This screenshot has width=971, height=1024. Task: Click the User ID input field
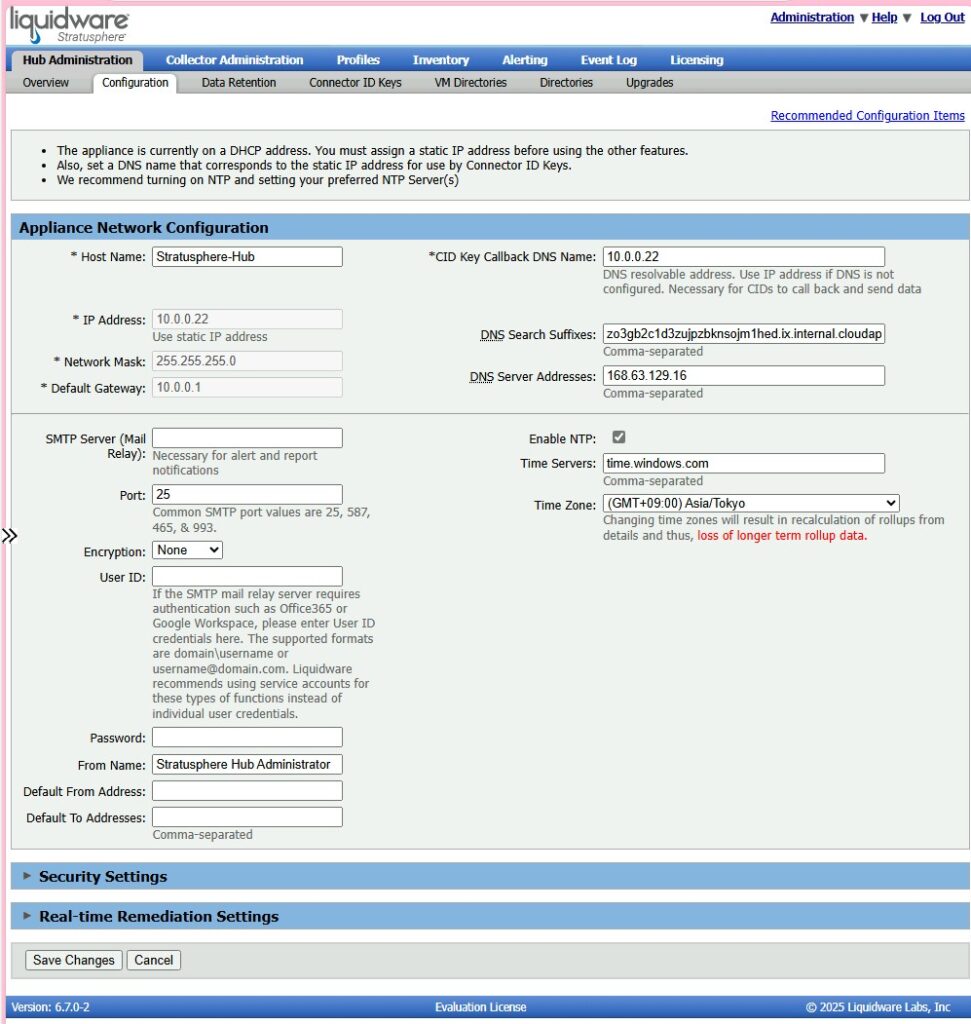pyautogui.click(x=247, y=576)
